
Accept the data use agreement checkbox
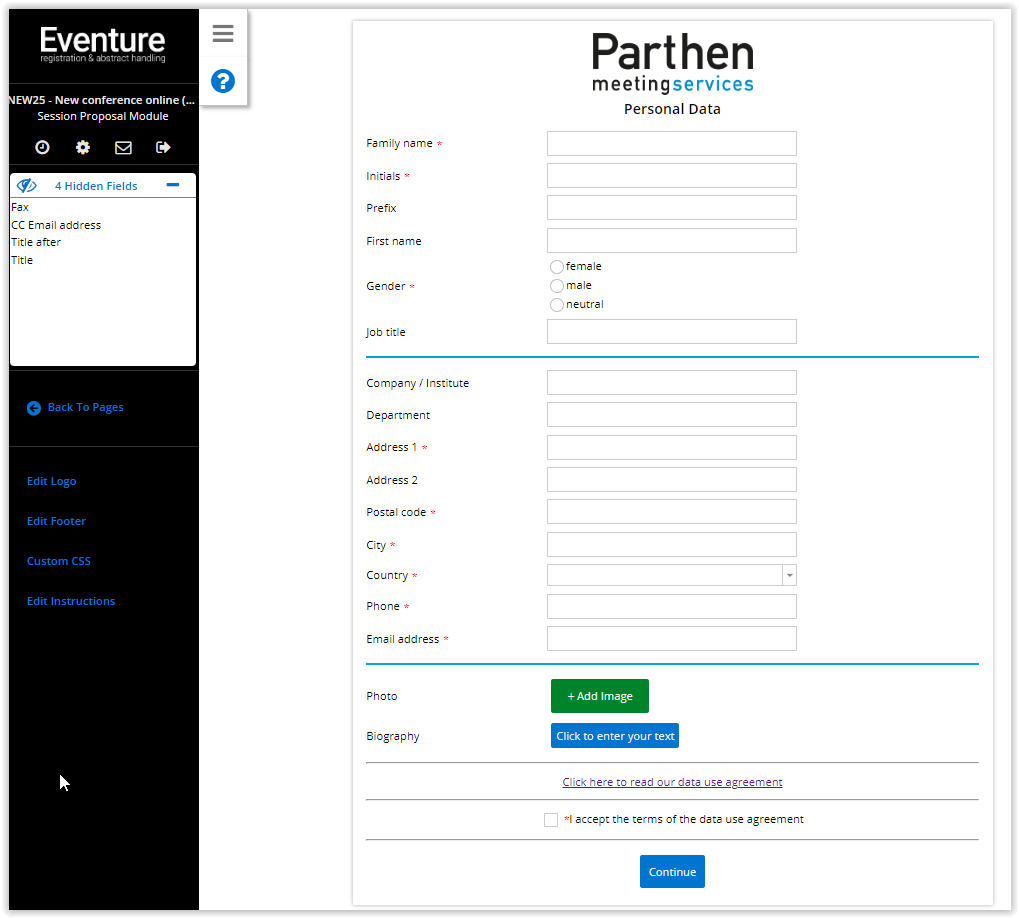click(551, 820)
